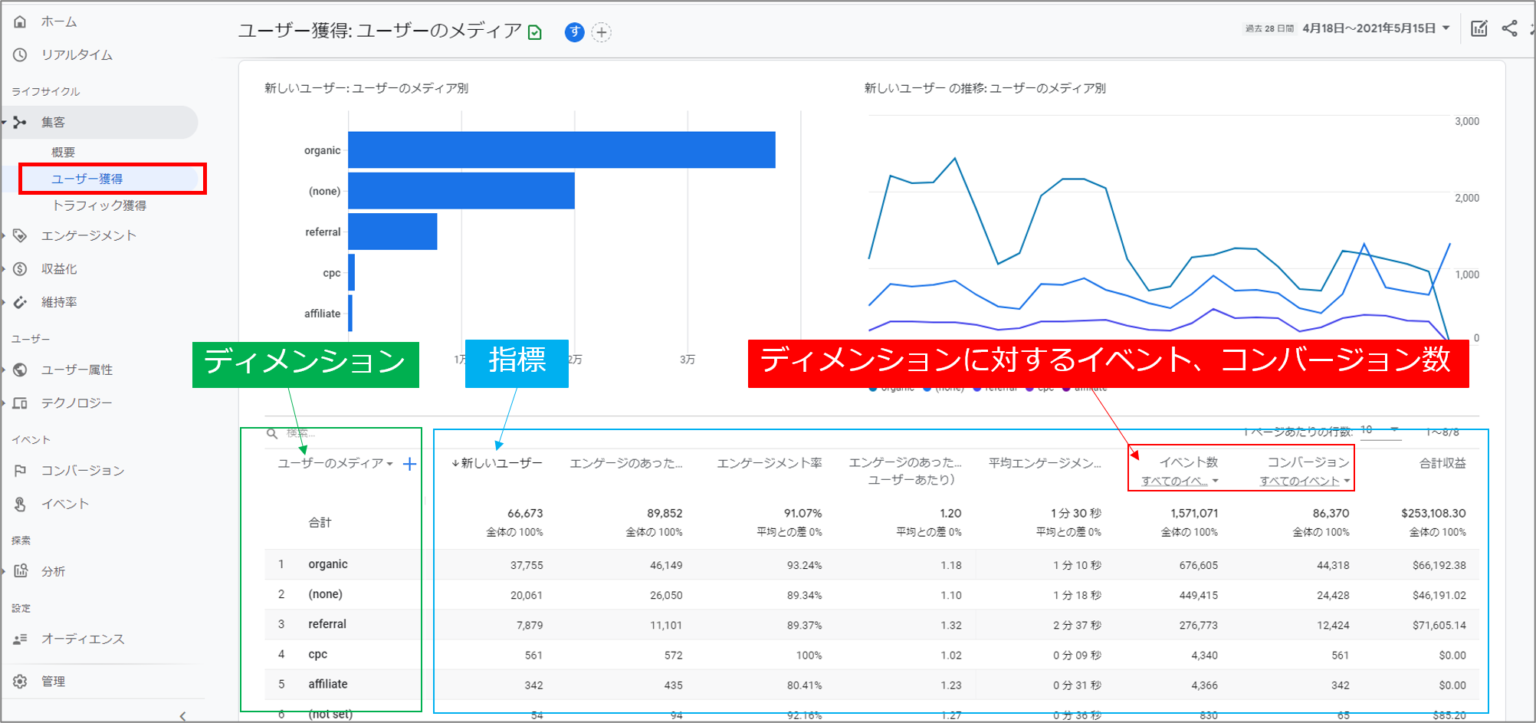
Task: Expand the 維持率 section arrow
Action: (5, 302)
